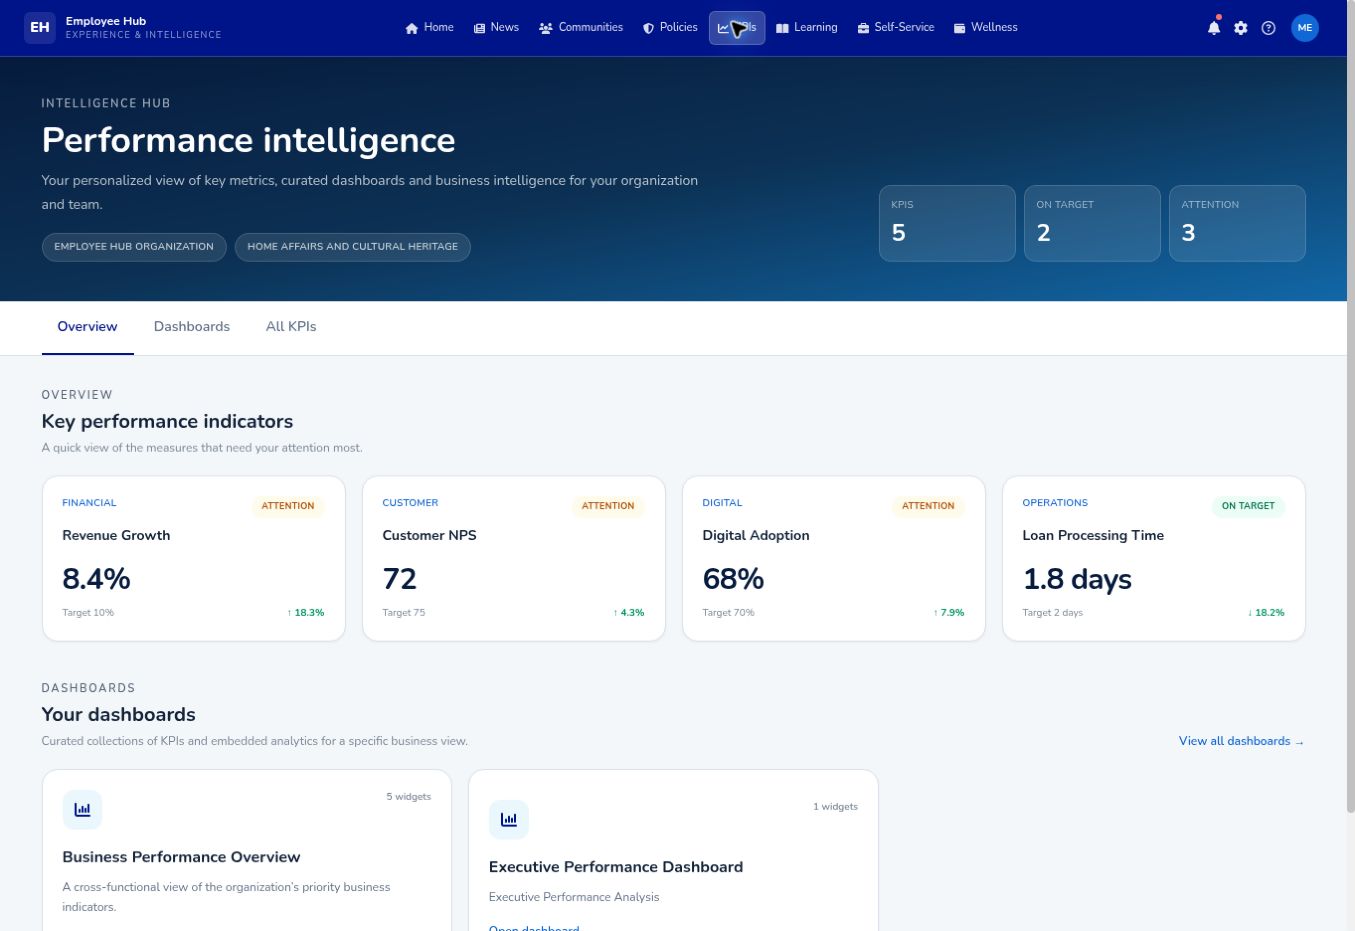Screen dimensions: 1355x931
Task: Select the Overview tab
Action: coord(87,327)
